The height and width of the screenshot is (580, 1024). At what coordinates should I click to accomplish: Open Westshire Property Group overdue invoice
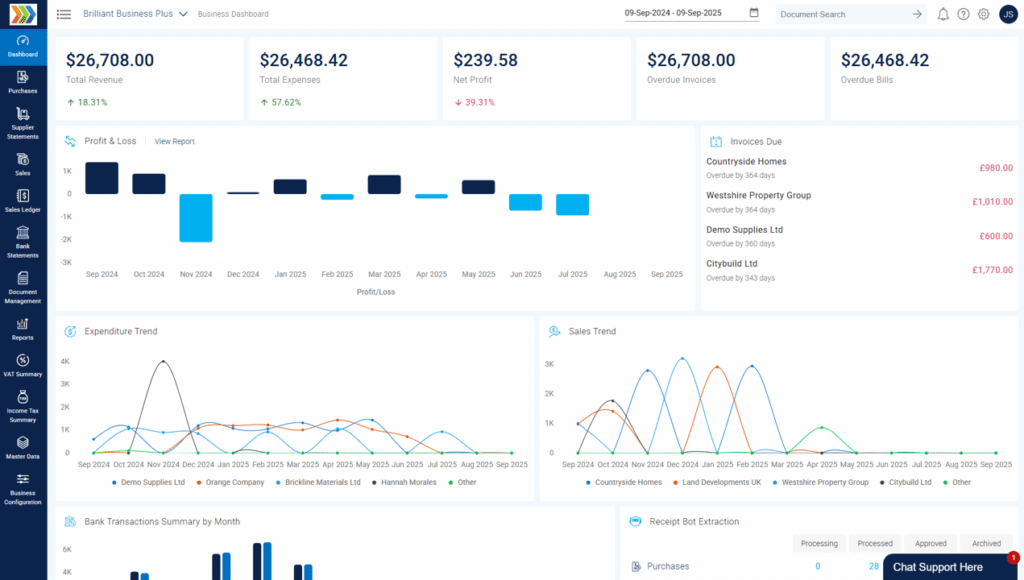[859, 202]
